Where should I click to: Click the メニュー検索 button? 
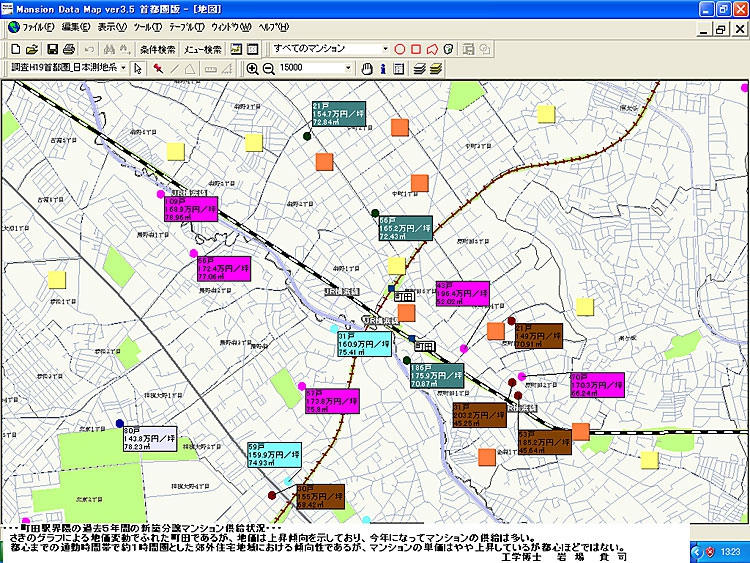tap(206, 48)
